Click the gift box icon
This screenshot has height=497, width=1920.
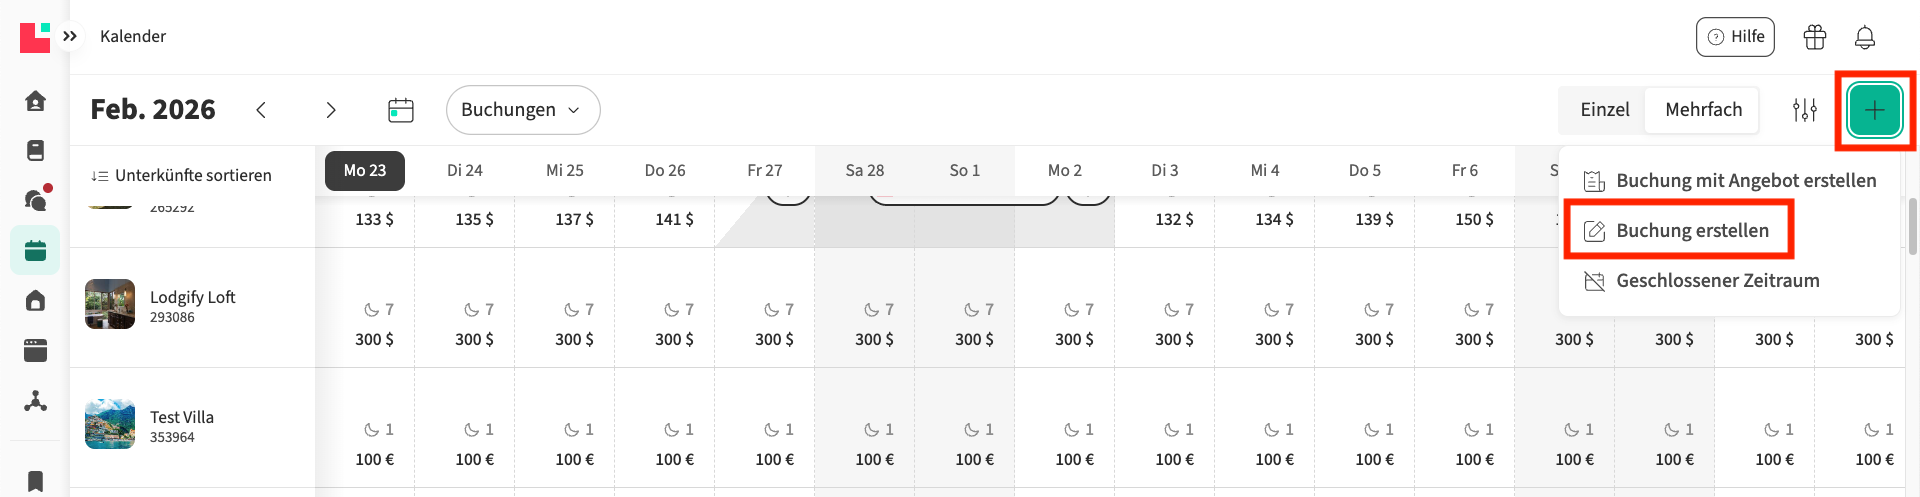1814,38
